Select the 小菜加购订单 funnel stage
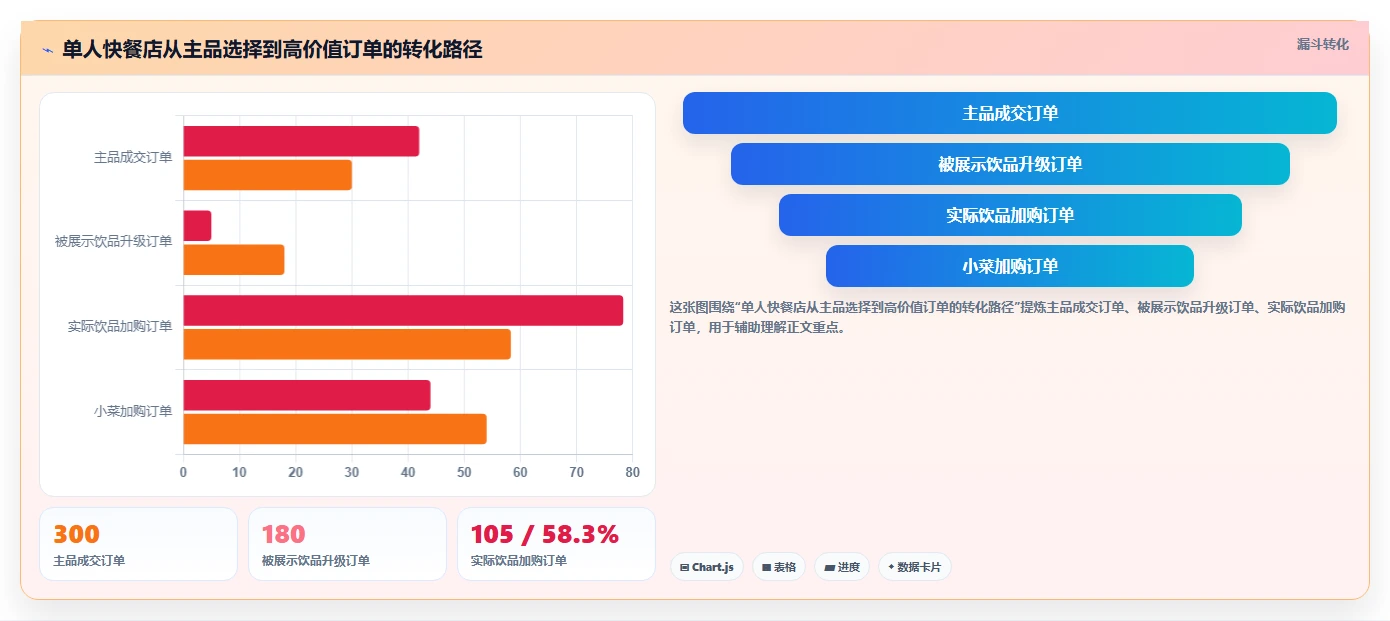 click(x=1010, y=266)
